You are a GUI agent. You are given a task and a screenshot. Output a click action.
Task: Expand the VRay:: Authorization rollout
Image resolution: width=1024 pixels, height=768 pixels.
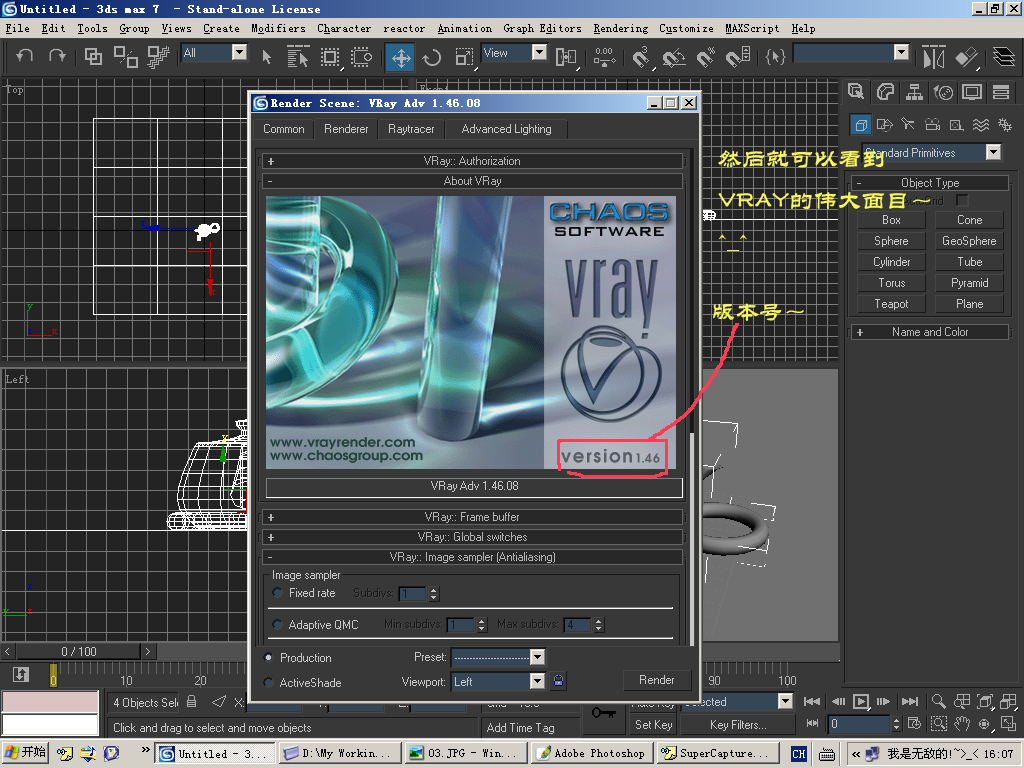pos(472,161)
